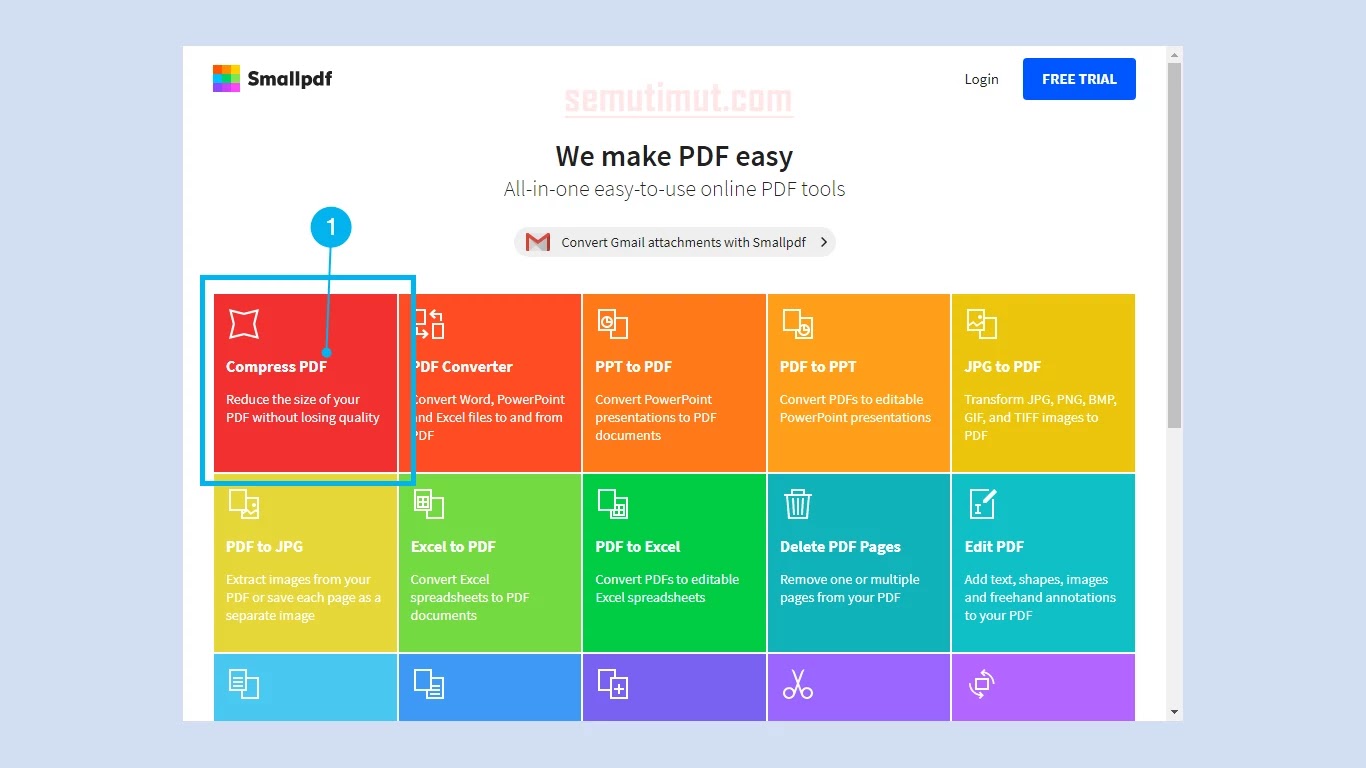Click the Compress PDF tile icon

pyautogui.click(x=244, y=323)
